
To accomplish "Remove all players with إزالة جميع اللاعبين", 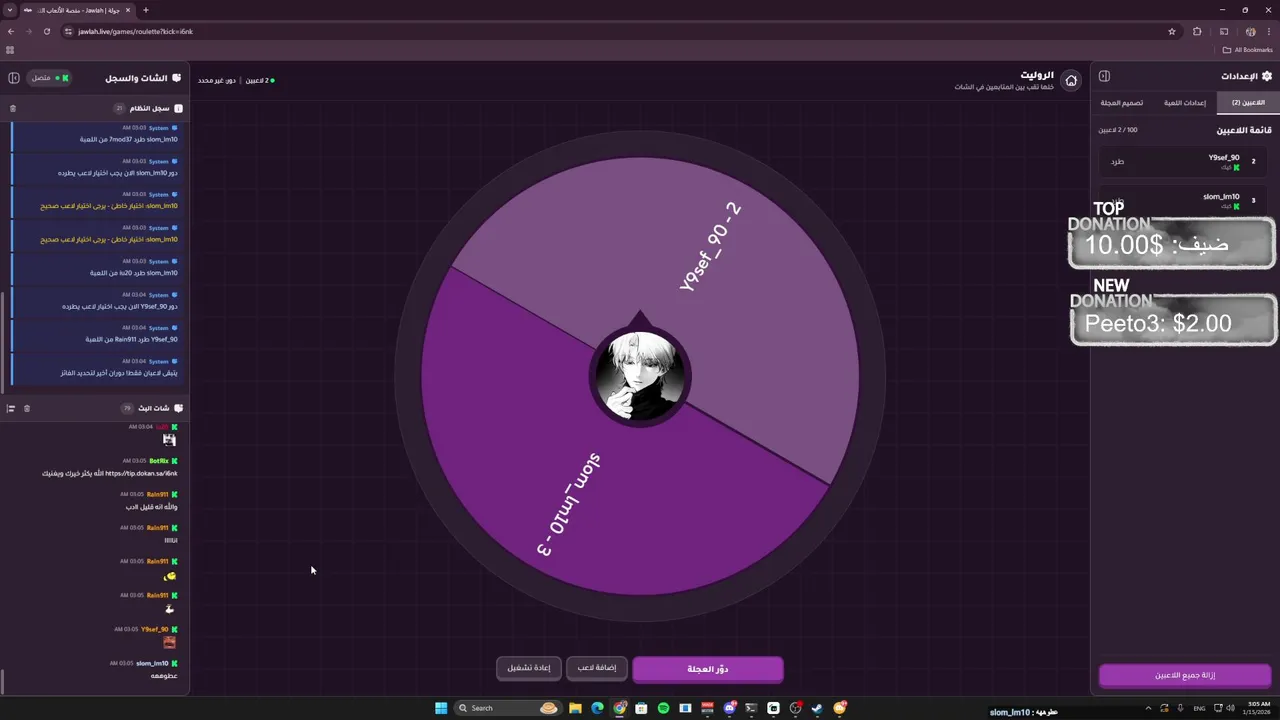I will (1185, 675).
